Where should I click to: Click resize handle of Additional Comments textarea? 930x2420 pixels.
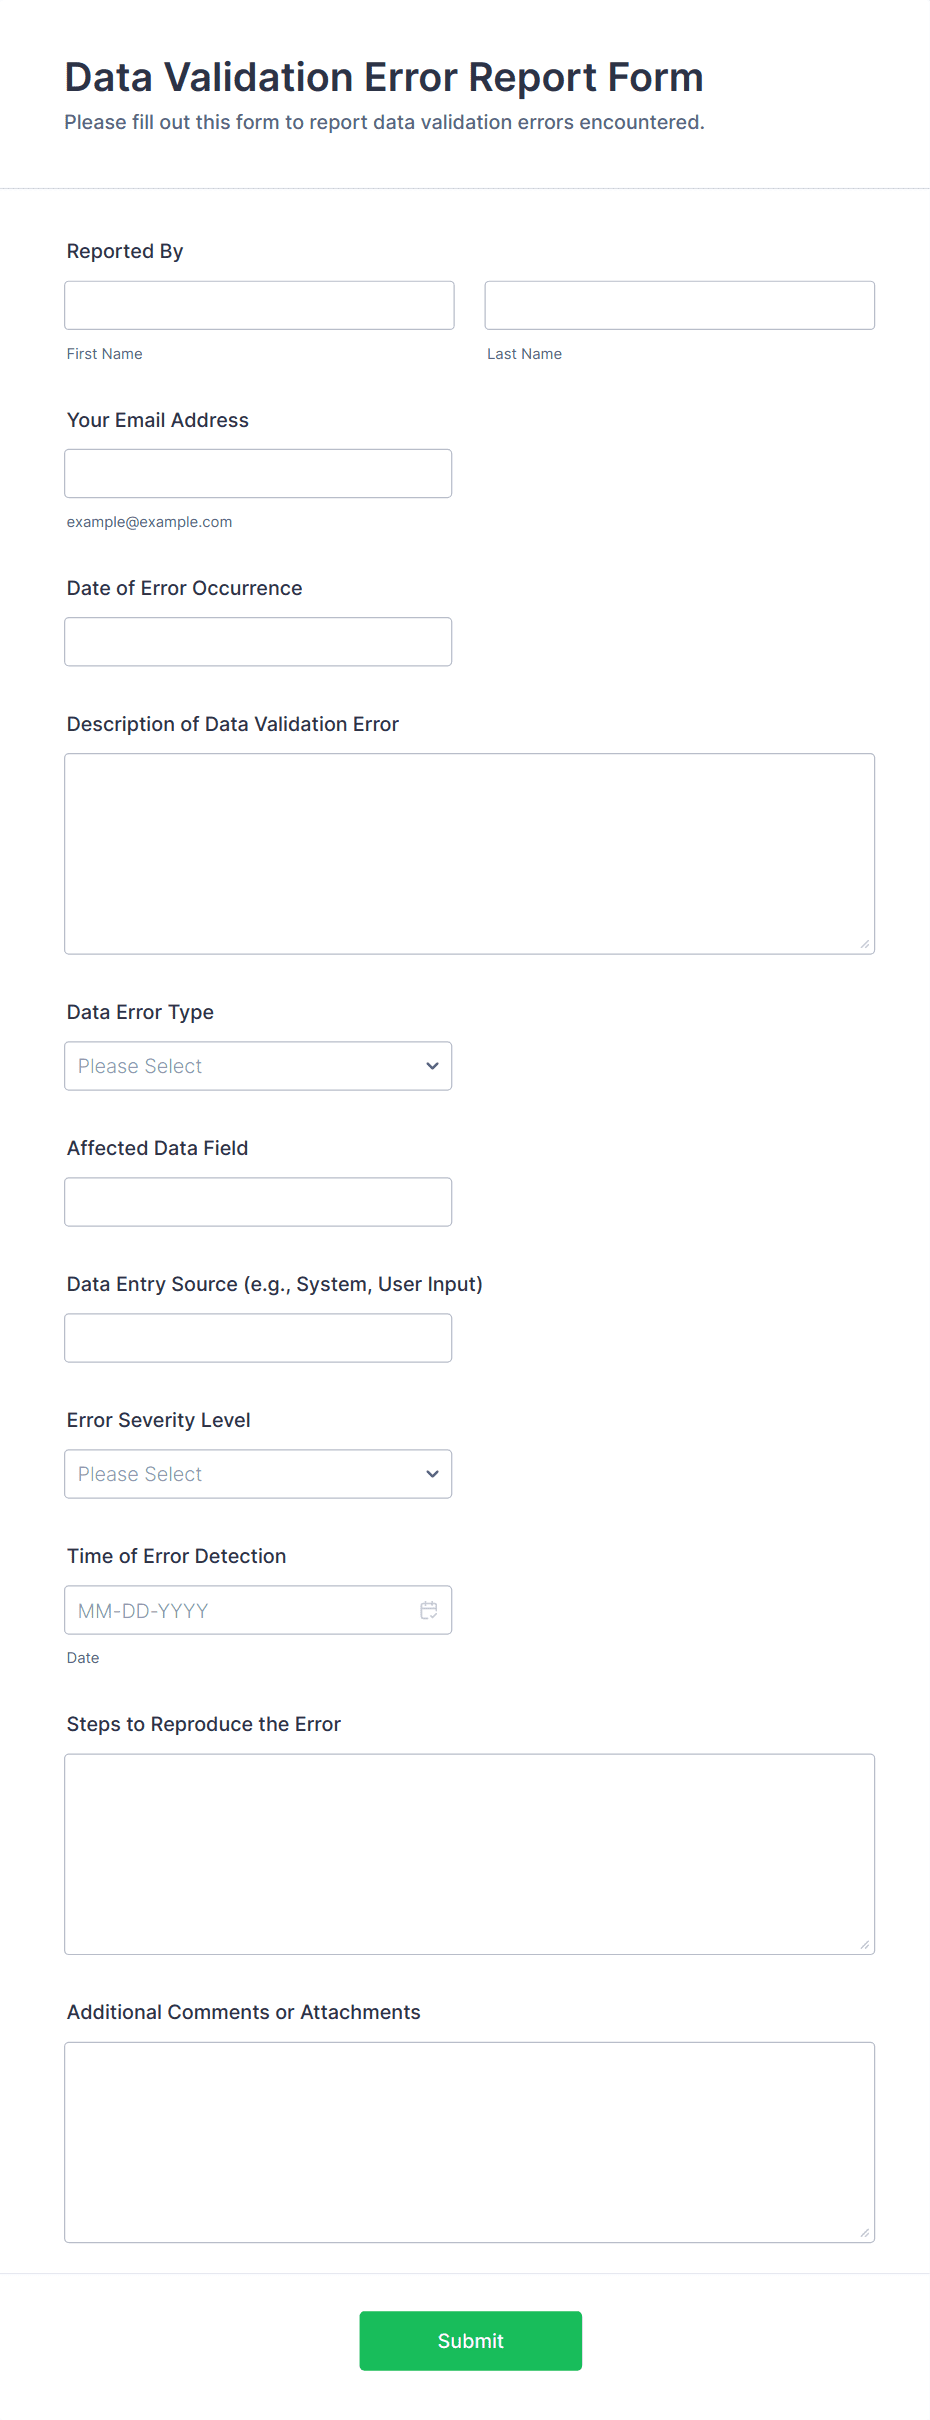864,2232
